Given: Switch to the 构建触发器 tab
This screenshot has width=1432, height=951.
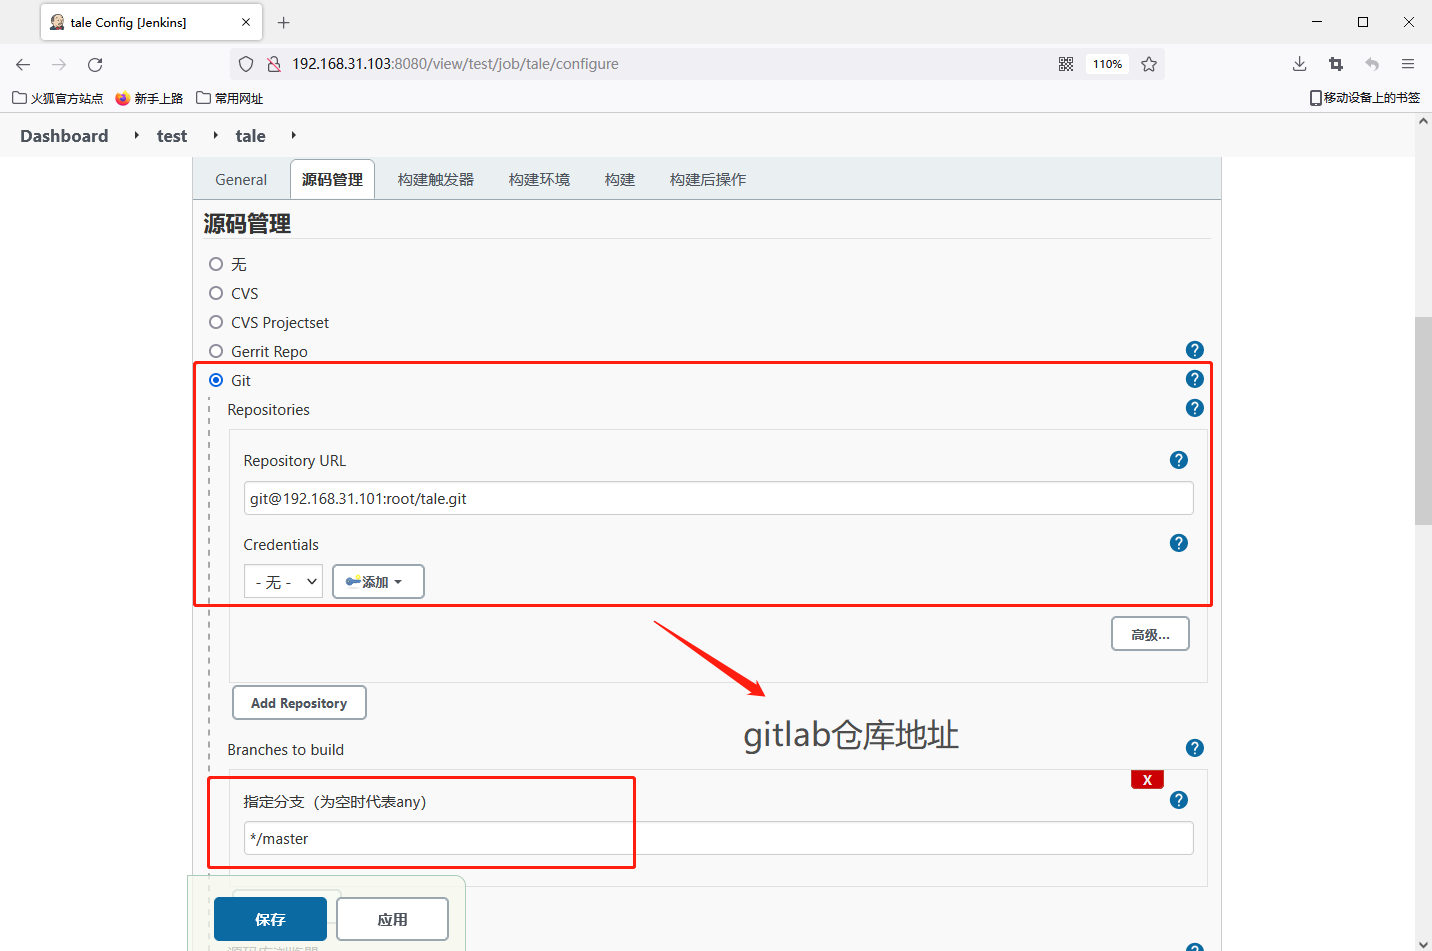Looking at the screenshot, I should coord(435,180).
